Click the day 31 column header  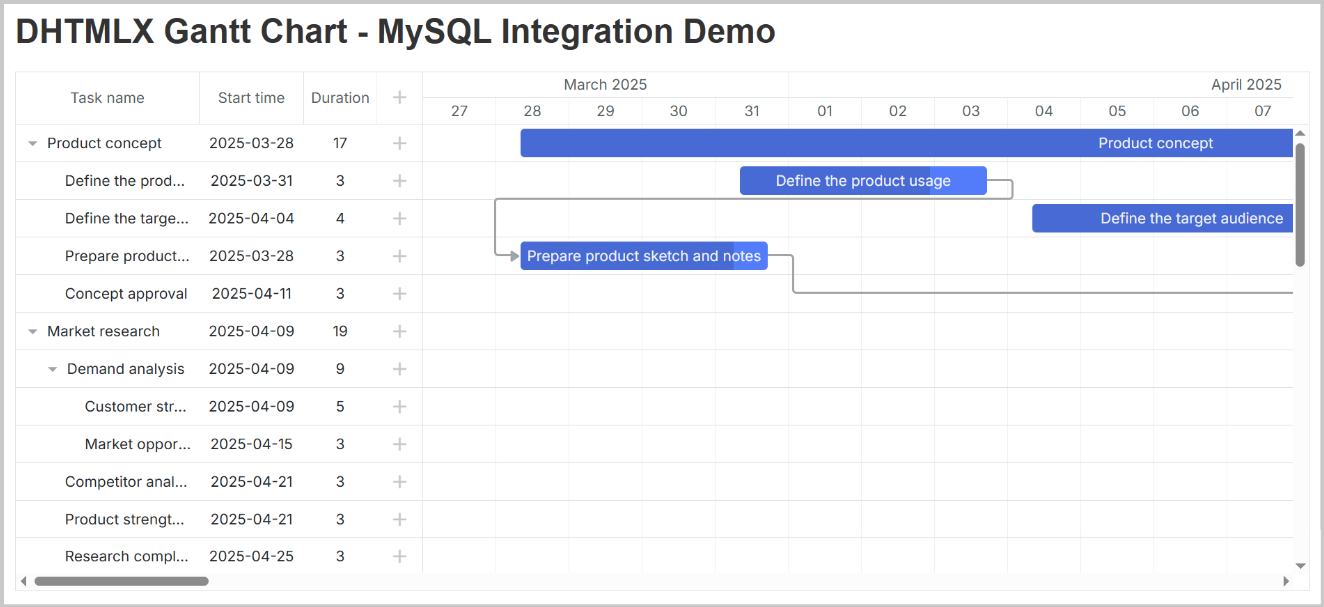pos(751,111)
